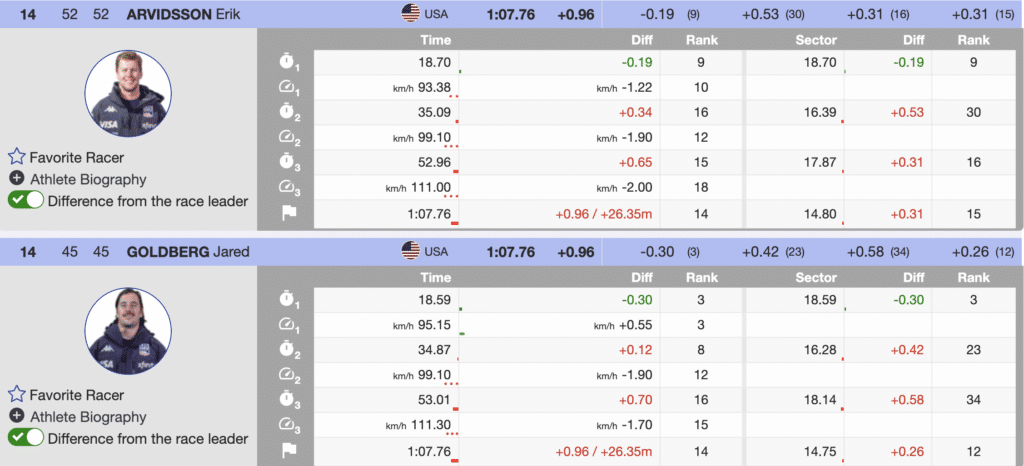Click Arvidsson's Athlete Biography plus icon
The width and height of the screenshot is (1024, 466).
click(17, 179)
